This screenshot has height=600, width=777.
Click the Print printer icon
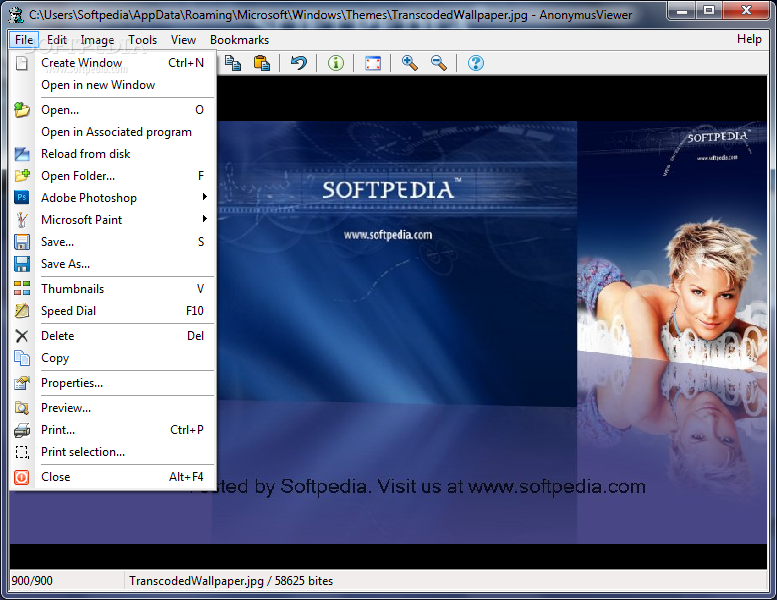pyautogui.click(x=22, y=430)
